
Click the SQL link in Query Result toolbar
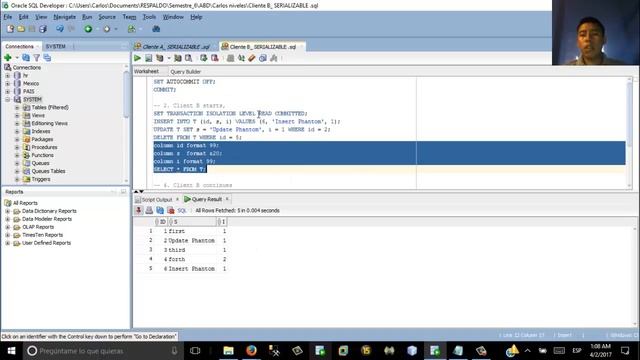(182, 211)
